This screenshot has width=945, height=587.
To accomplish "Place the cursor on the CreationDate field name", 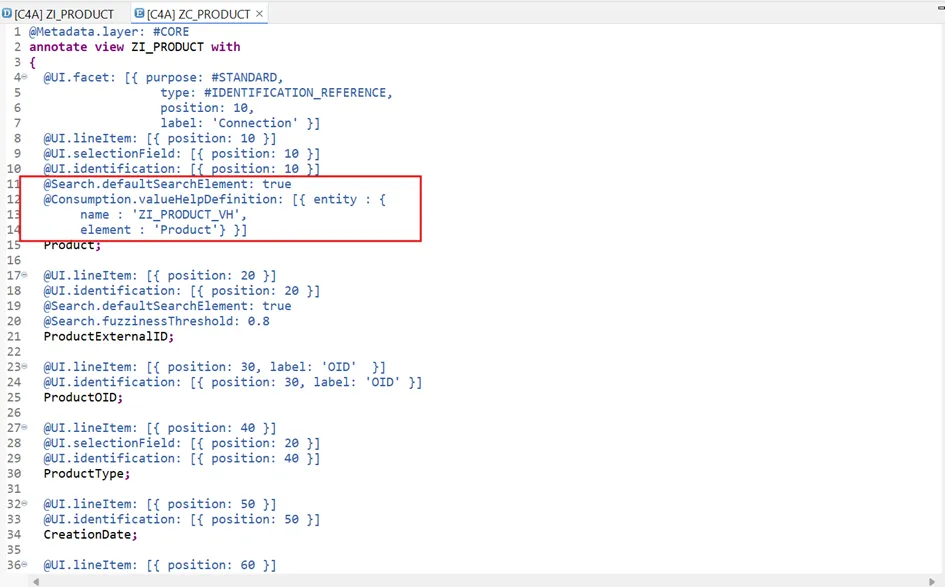I will [x=88, y=535].
